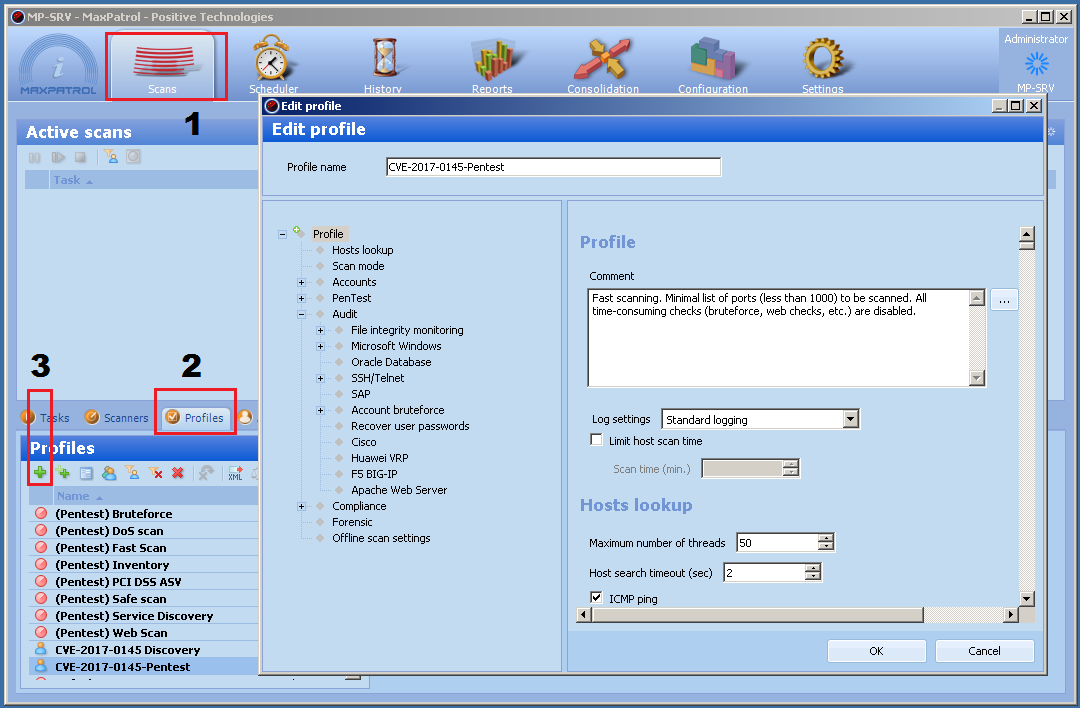1080x708 pixels.
Task: Expand the PenTest tree node
Action: coord(301,298)
